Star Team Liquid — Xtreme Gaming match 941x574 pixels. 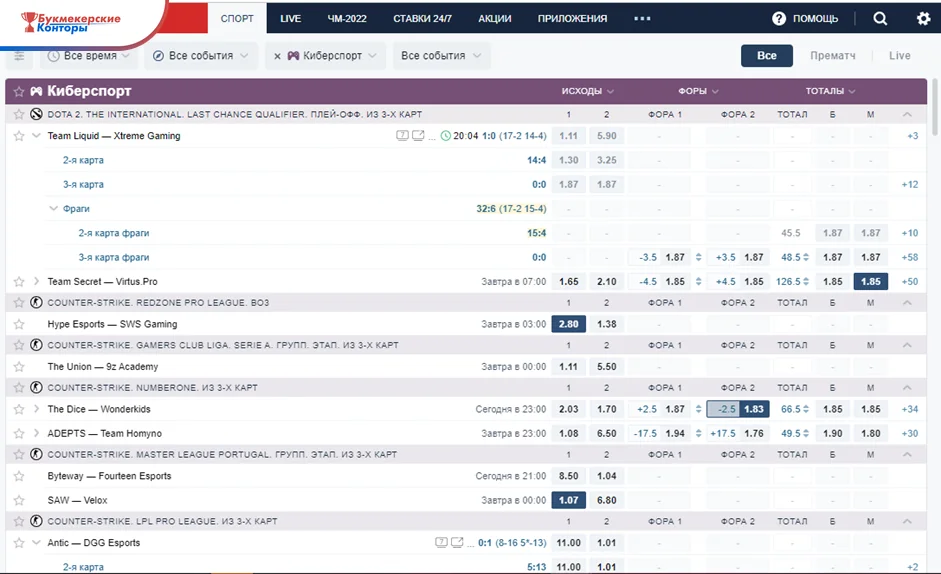19,136
